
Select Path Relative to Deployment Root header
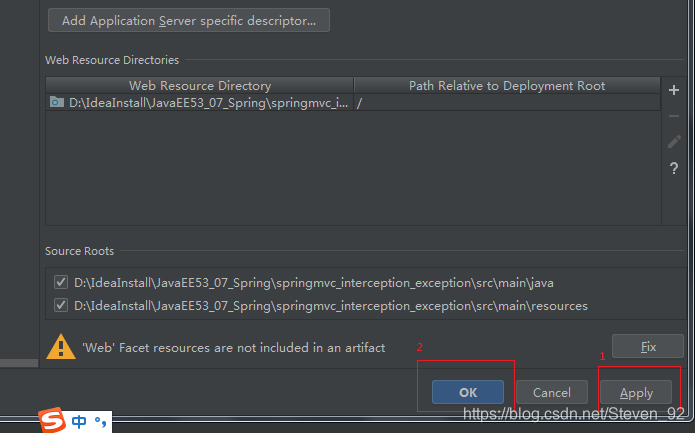[507, 86]
